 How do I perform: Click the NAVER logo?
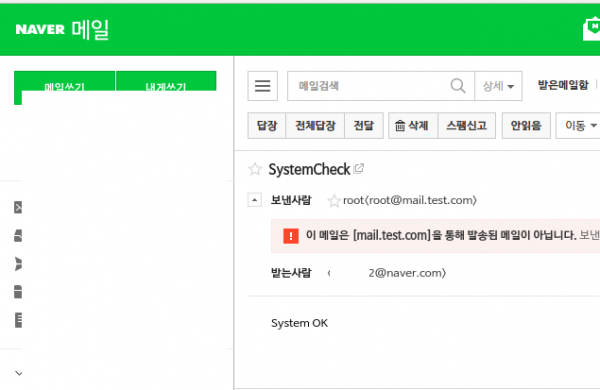pyautogui.click(x=40, y=29)
